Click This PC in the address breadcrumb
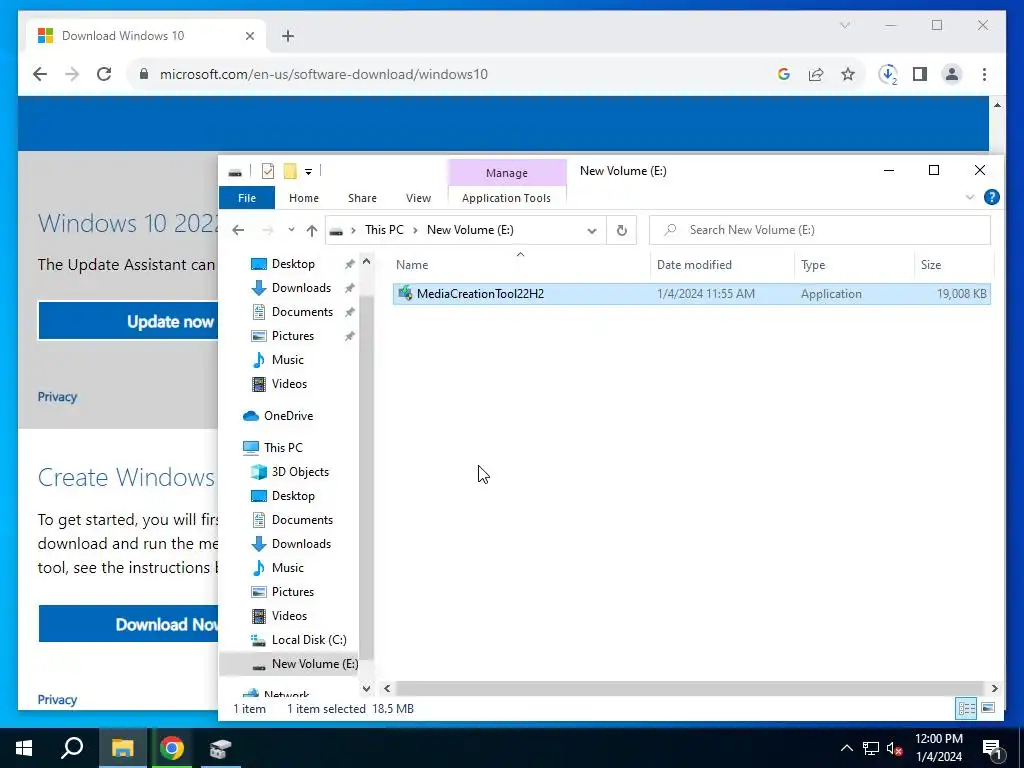1024x768 pixels. pyautogui.click(x=384, y=230)
